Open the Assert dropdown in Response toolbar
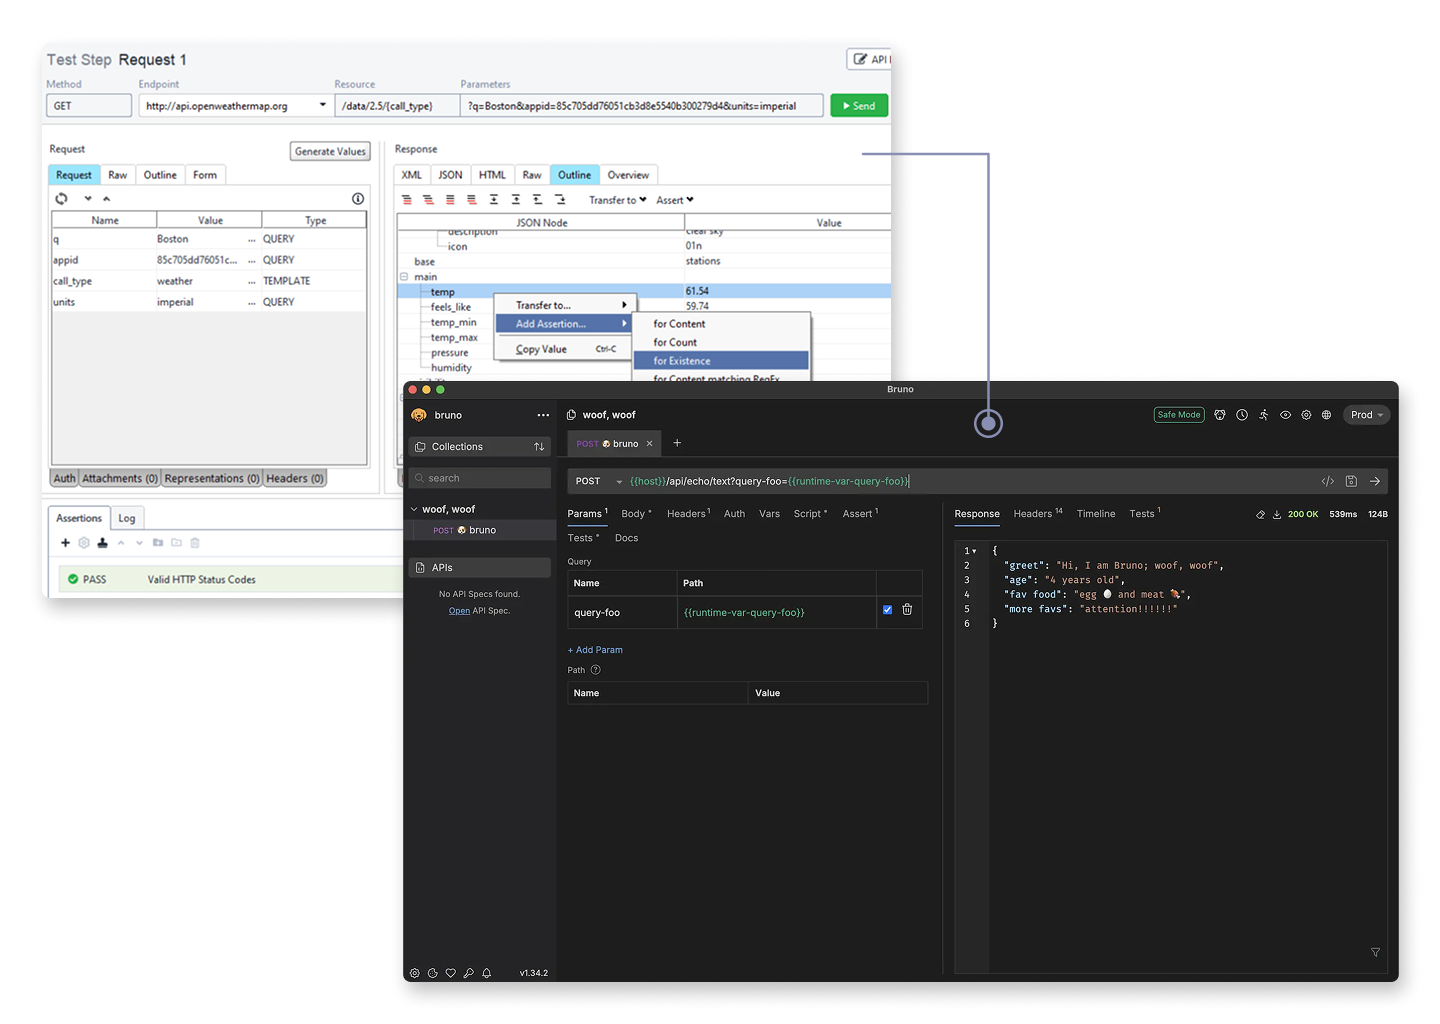Screen dimensions: 1440x1024 [675, 200]
